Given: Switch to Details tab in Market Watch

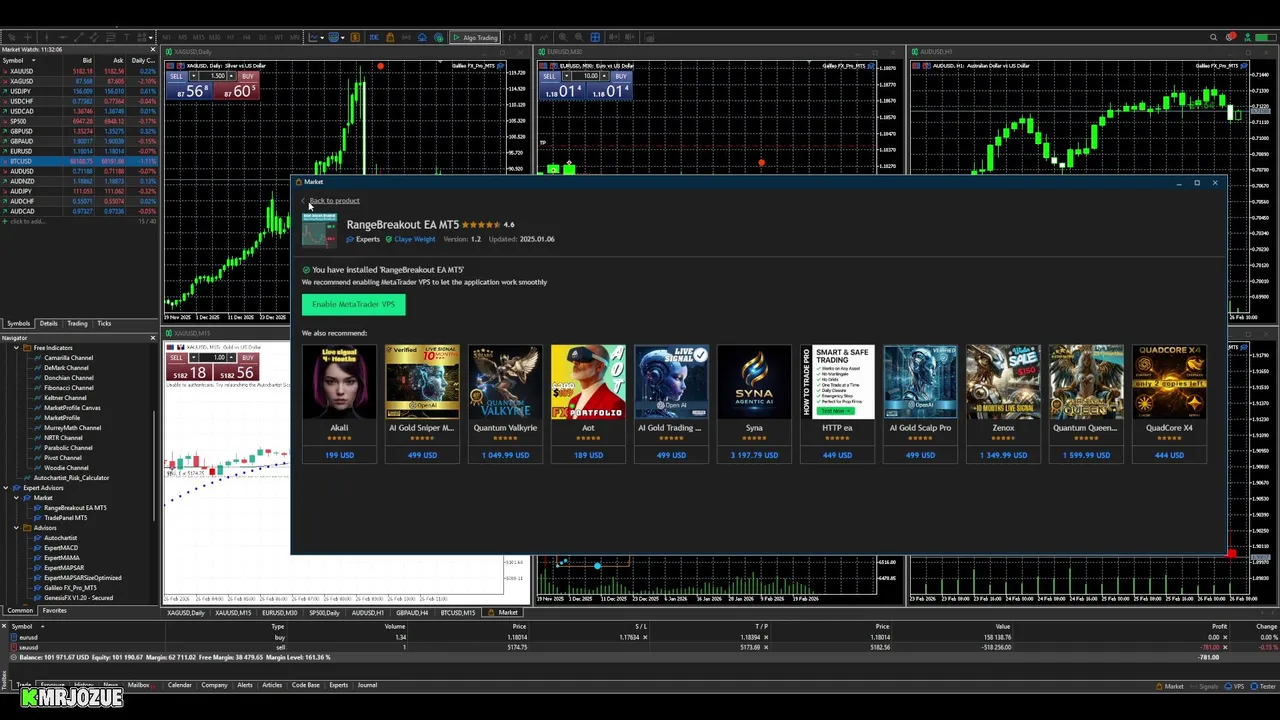Looking at the screenshot, I should (x=48, y=324).
